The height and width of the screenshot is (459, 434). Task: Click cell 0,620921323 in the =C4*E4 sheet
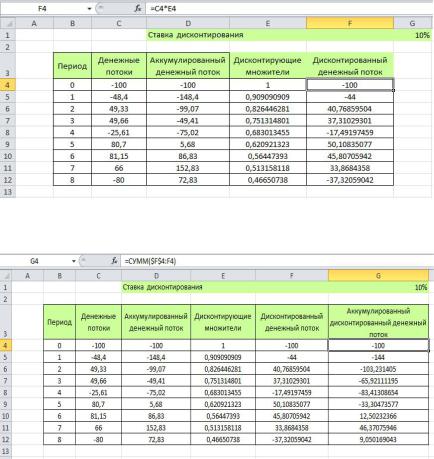pyautogui.click(x=268, y=144)
